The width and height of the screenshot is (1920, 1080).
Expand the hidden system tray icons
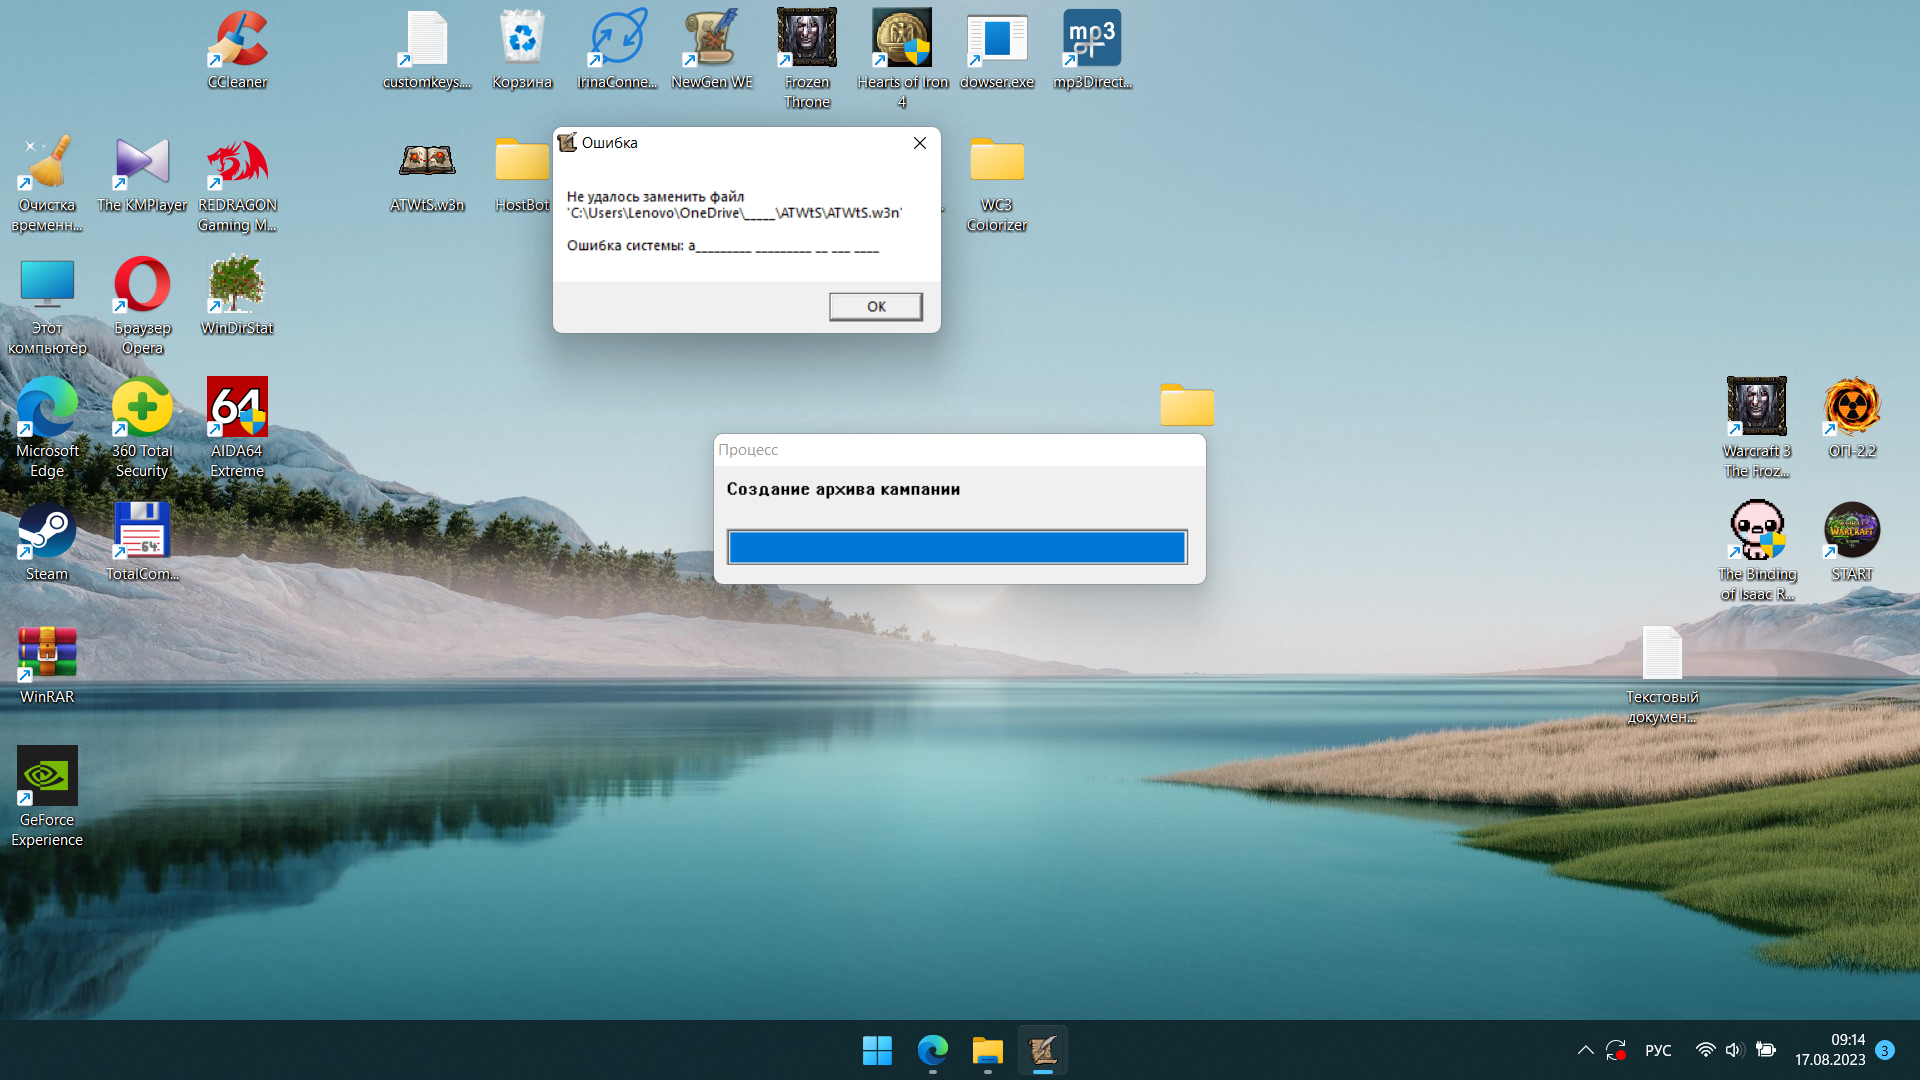click(x=1585, y=1050)
